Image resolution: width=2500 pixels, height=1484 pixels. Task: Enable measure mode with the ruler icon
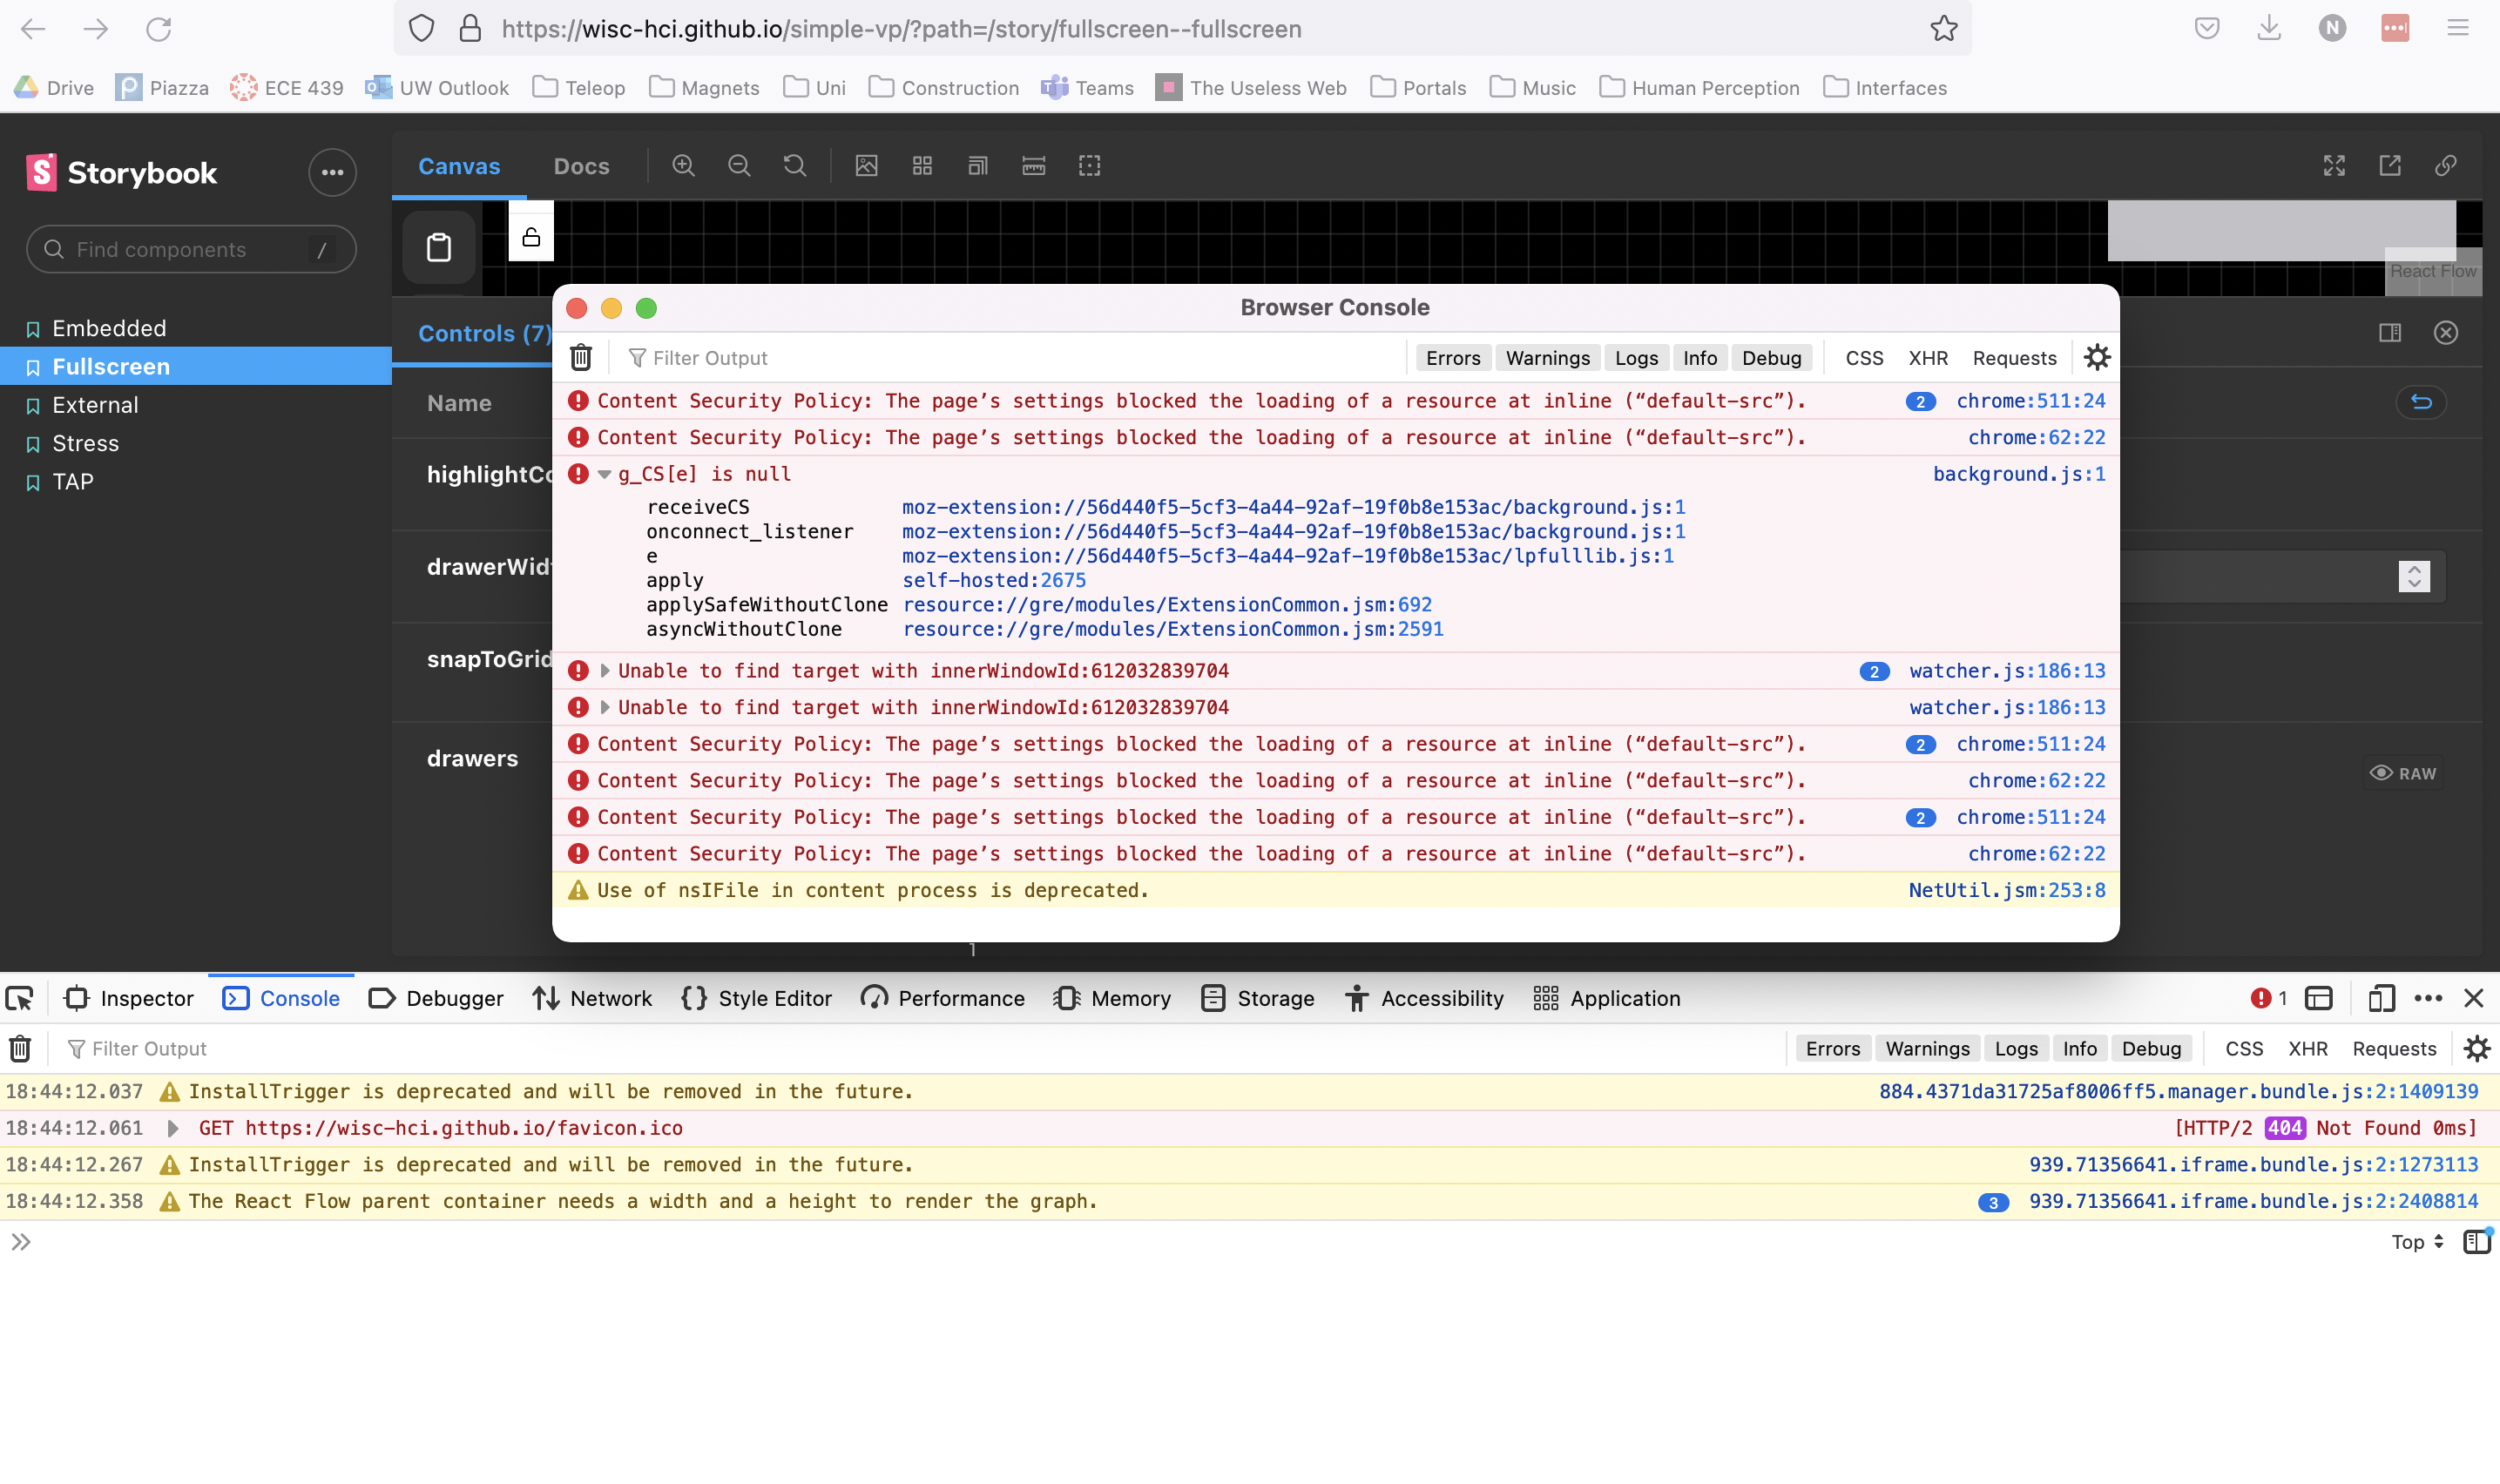(x=1033, y=166)
